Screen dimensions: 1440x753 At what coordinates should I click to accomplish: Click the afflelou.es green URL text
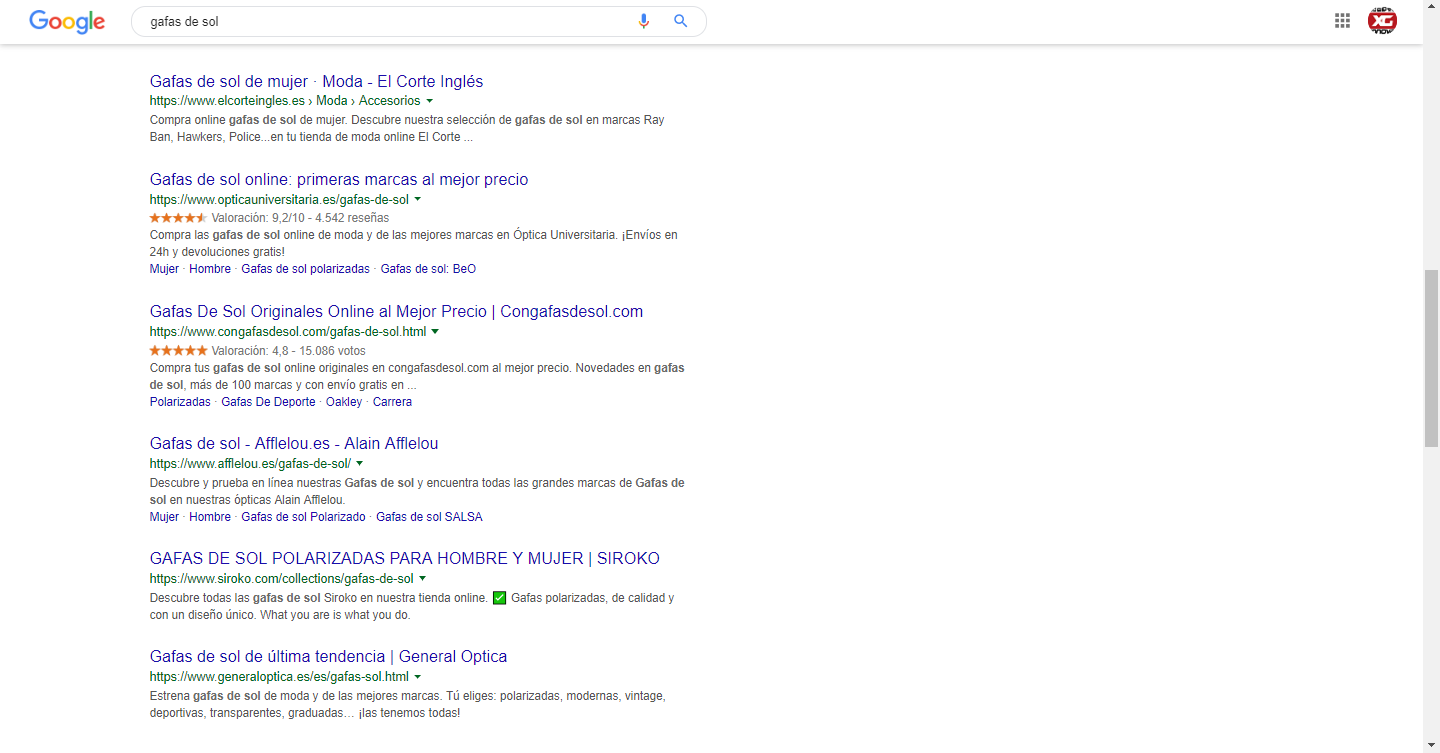(250, 463)
